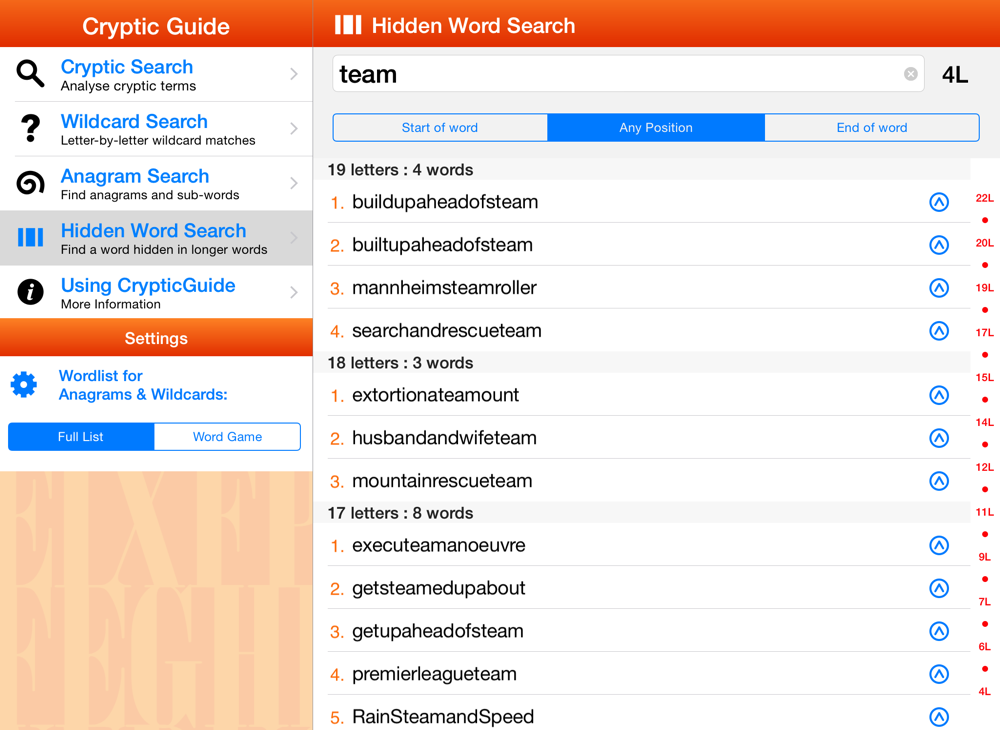Viewport: 1000px width, 730px height.
Task: Click the info icon beside Using CrypticGuide
Action: [x=30, y=292]
